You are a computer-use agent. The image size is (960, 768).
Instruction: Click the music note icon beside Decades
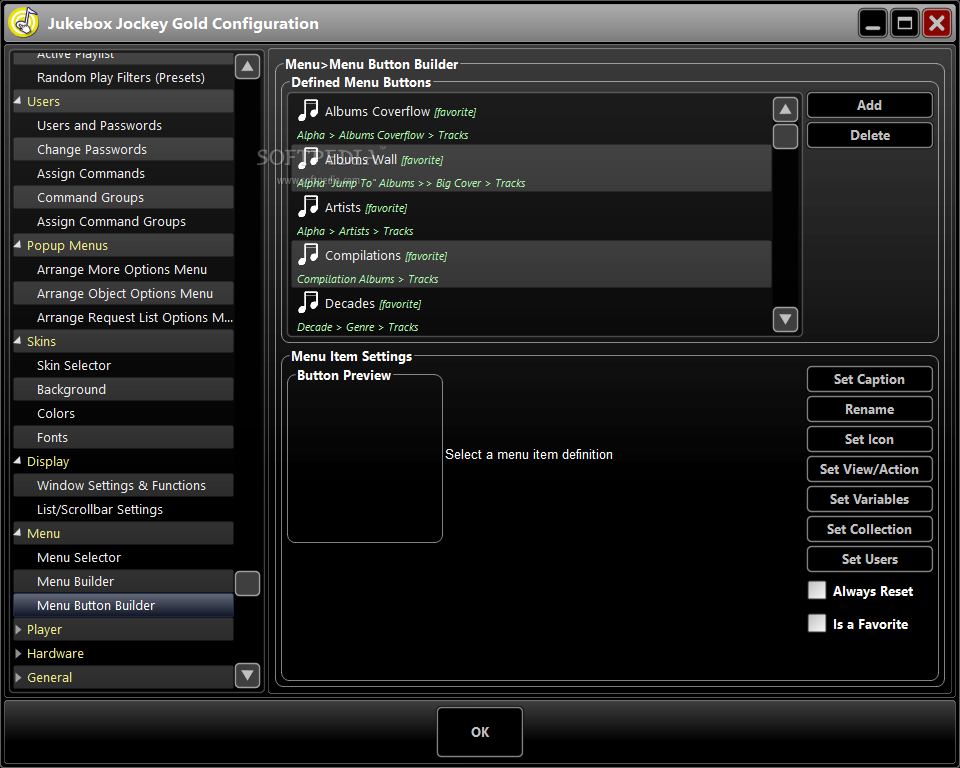(308, 302)
